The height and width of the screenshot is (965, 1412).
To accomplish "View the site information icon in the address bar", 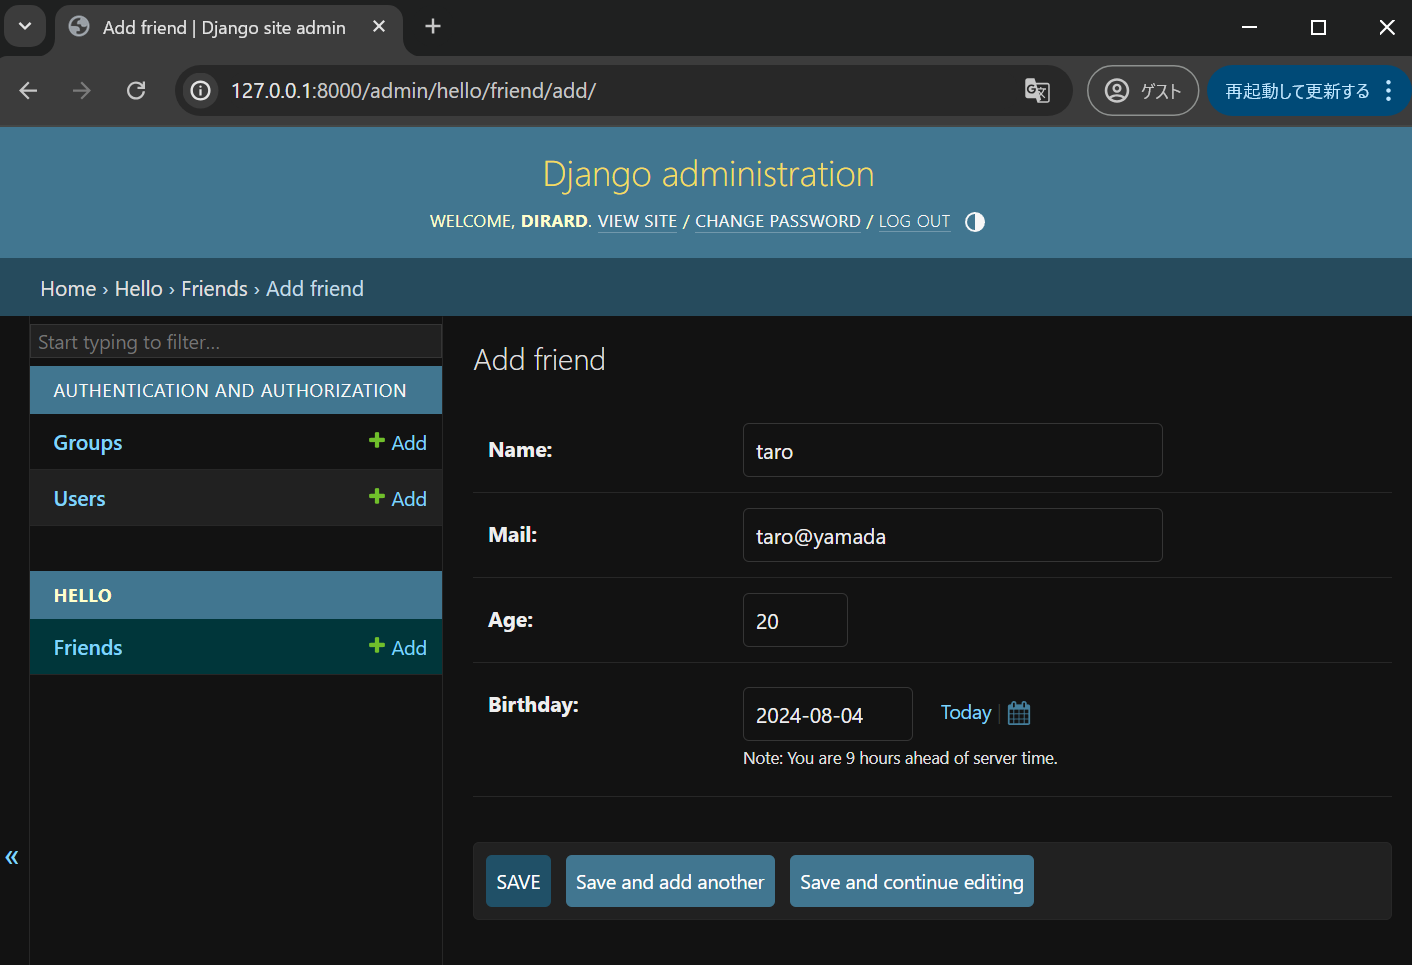I will [201, 91].
